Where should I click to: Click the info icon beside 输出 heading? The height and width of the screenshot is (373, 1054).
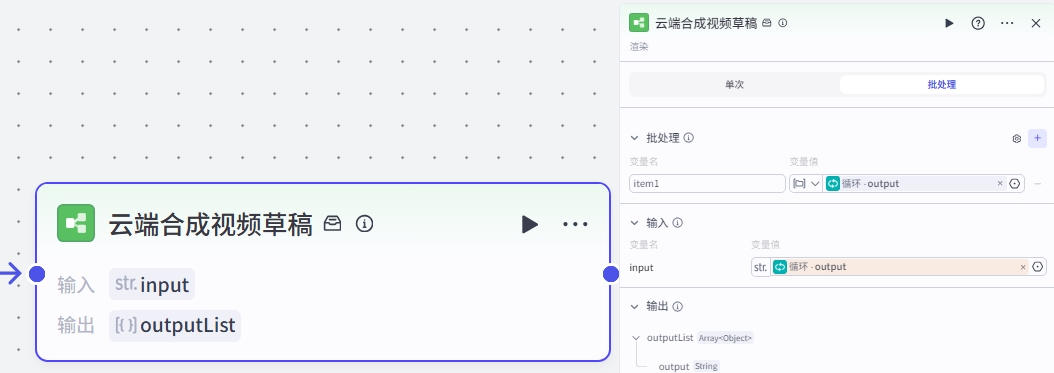tap(678, 306)
